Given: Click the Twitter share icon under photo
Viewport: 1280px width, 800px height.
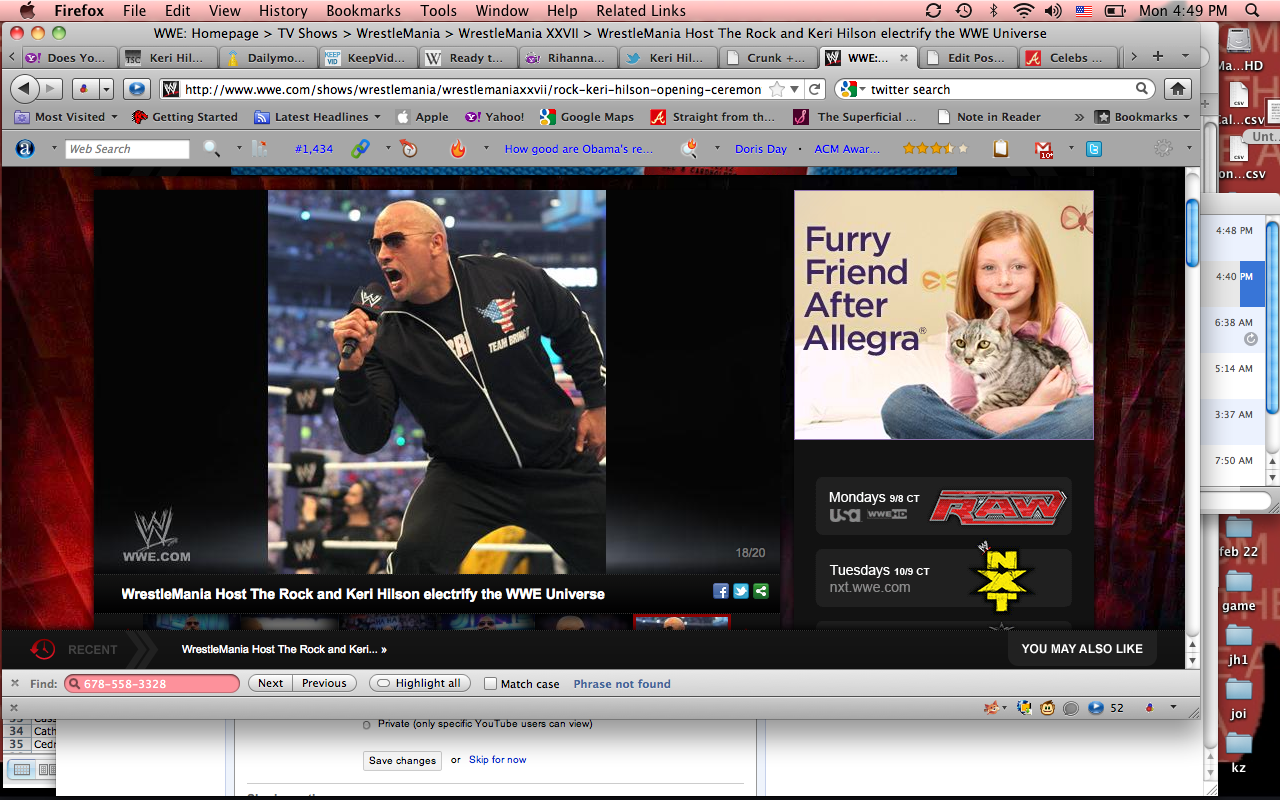Looking at the screenshot, I should 741,591.
